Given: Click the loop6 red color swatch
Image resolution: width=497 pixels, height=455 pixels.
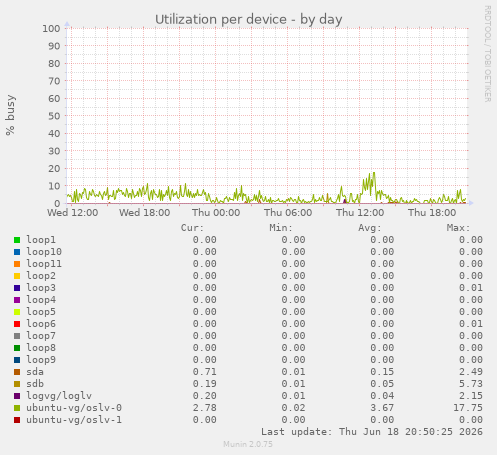Looking at the screenshot, I should pos(17,324).
